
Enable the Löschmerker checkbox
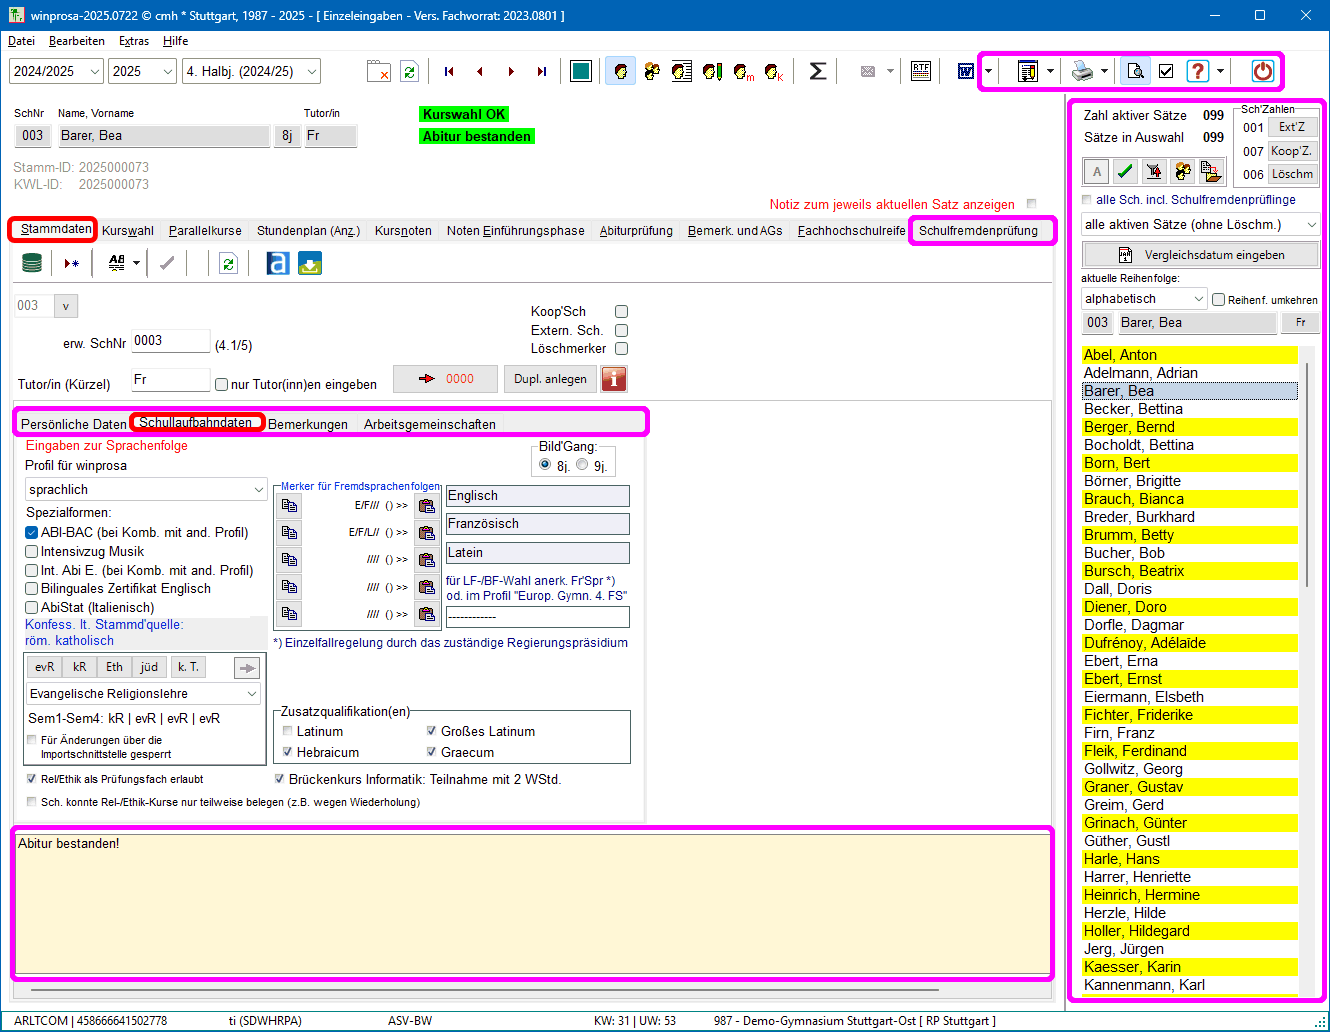point(621,349)
